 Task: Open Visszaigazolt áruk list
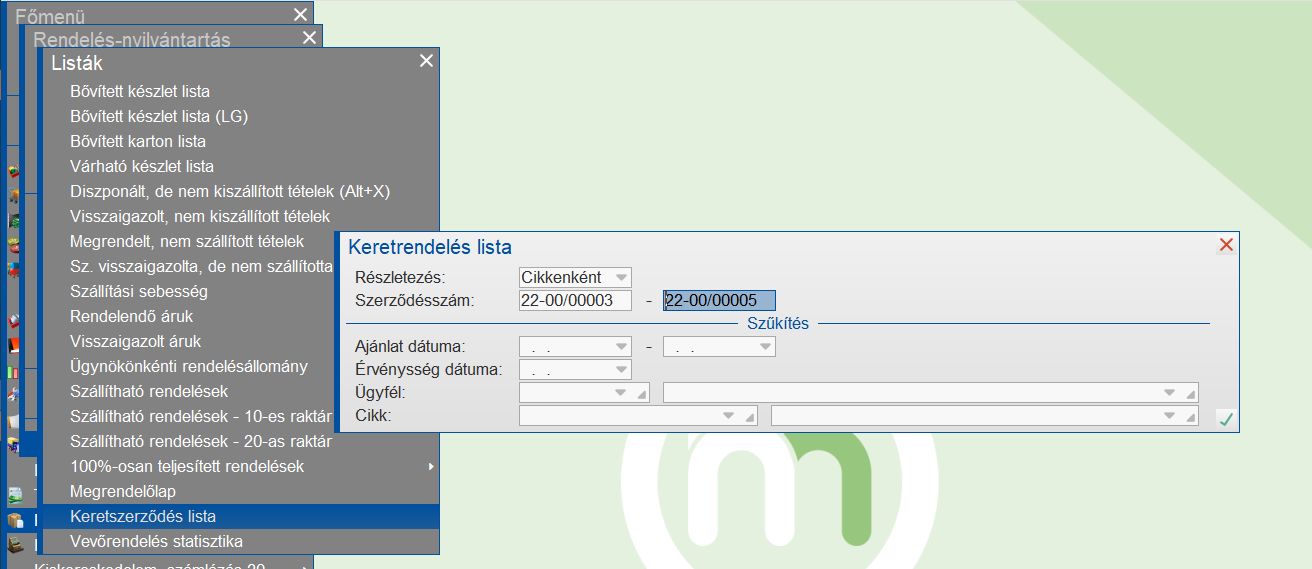coord(190,341)
